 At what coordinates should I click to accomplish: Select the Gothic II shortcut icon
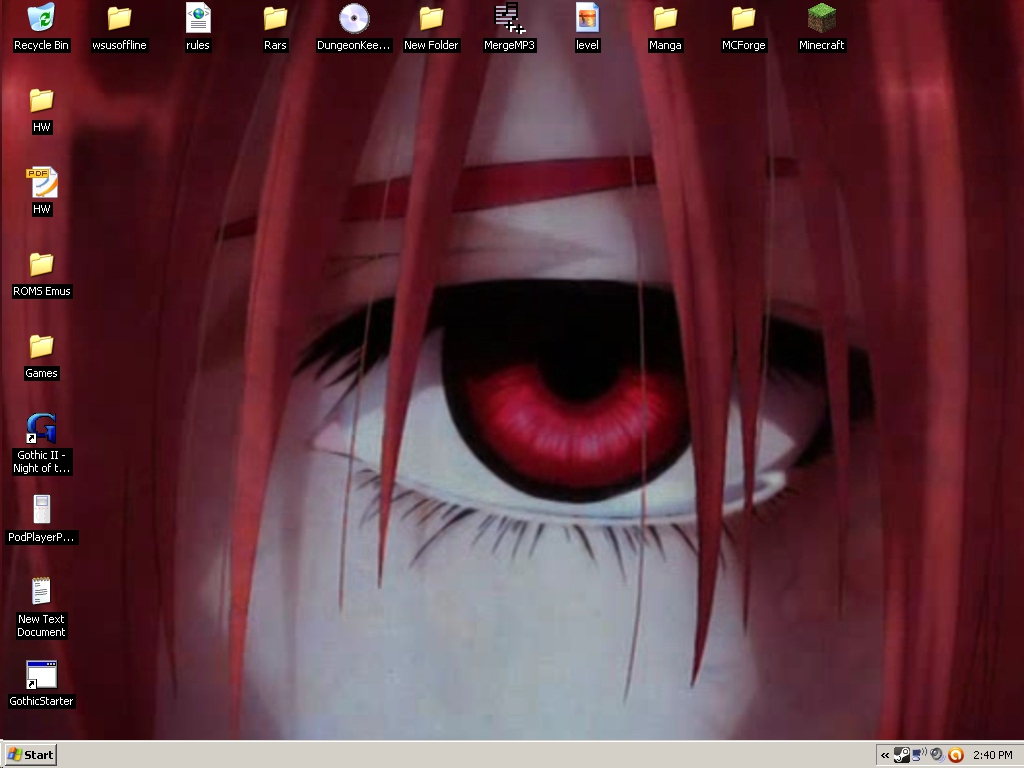41,428
